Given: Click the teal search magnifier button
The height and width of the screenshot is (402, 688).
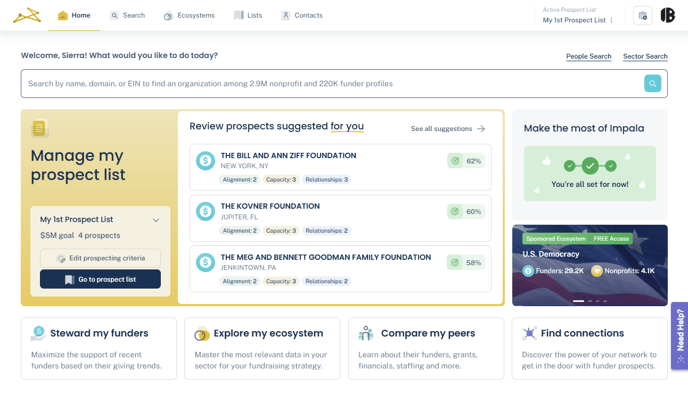Looking at the screenshot, I should (652, 84).
